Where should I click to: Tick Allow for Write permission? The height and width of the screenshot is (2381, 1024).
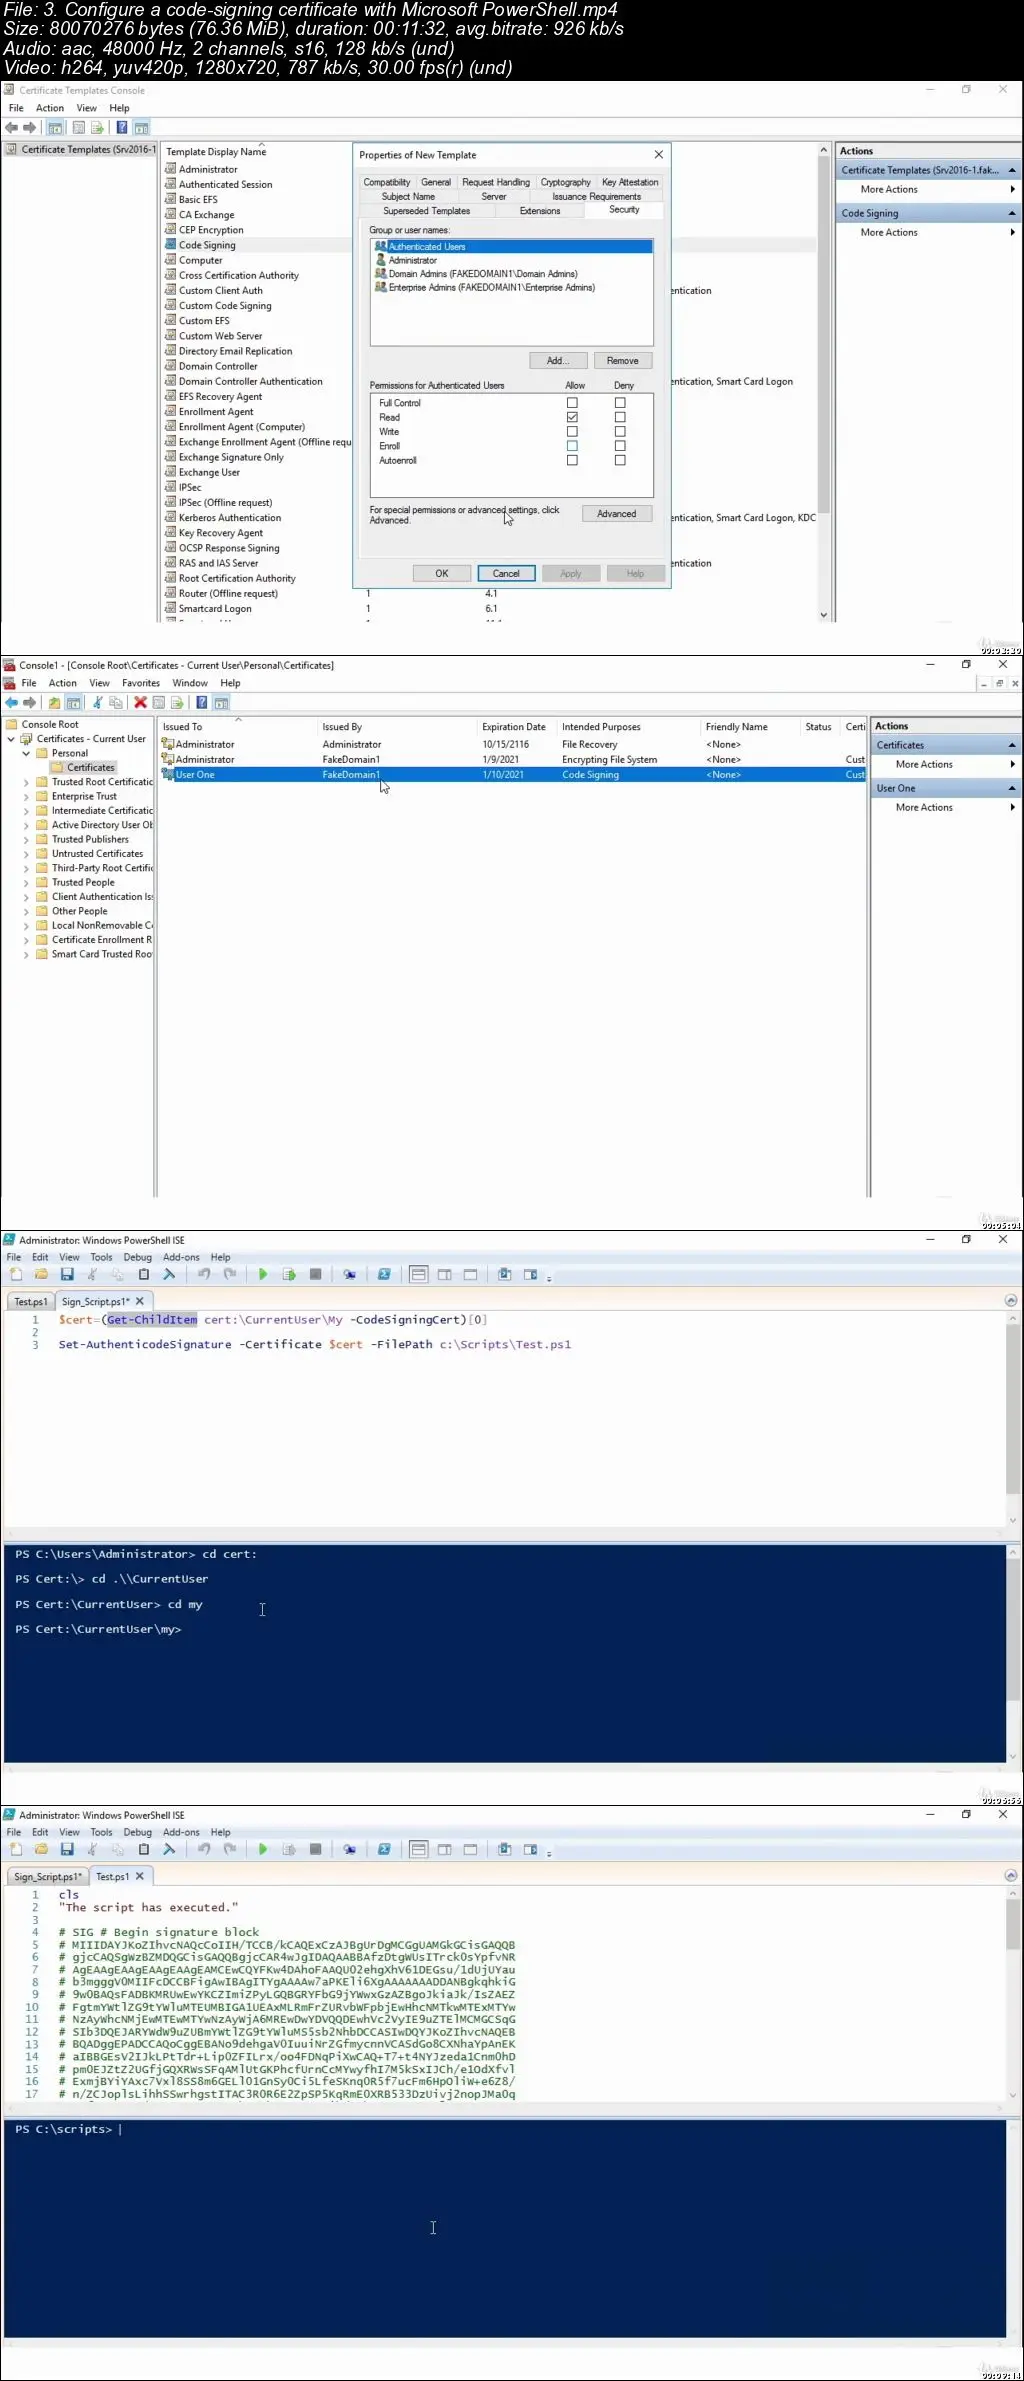point(572,432)
